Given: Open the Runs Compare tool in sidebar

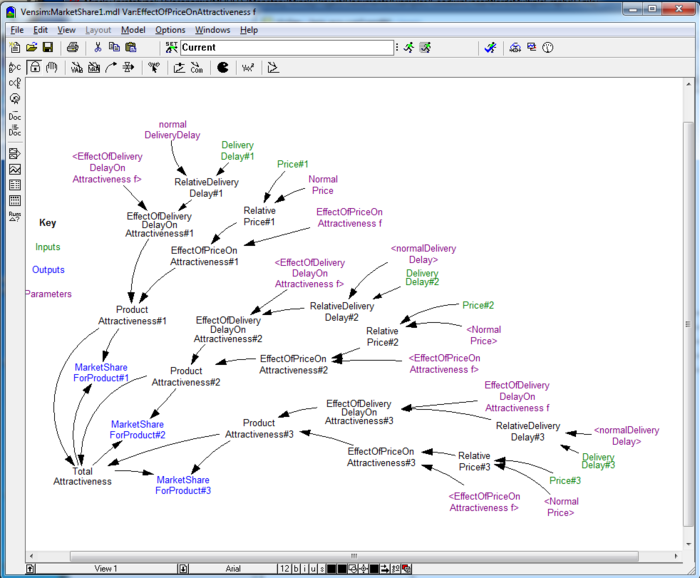Looking at the screenshot, I should coord(15,216).
